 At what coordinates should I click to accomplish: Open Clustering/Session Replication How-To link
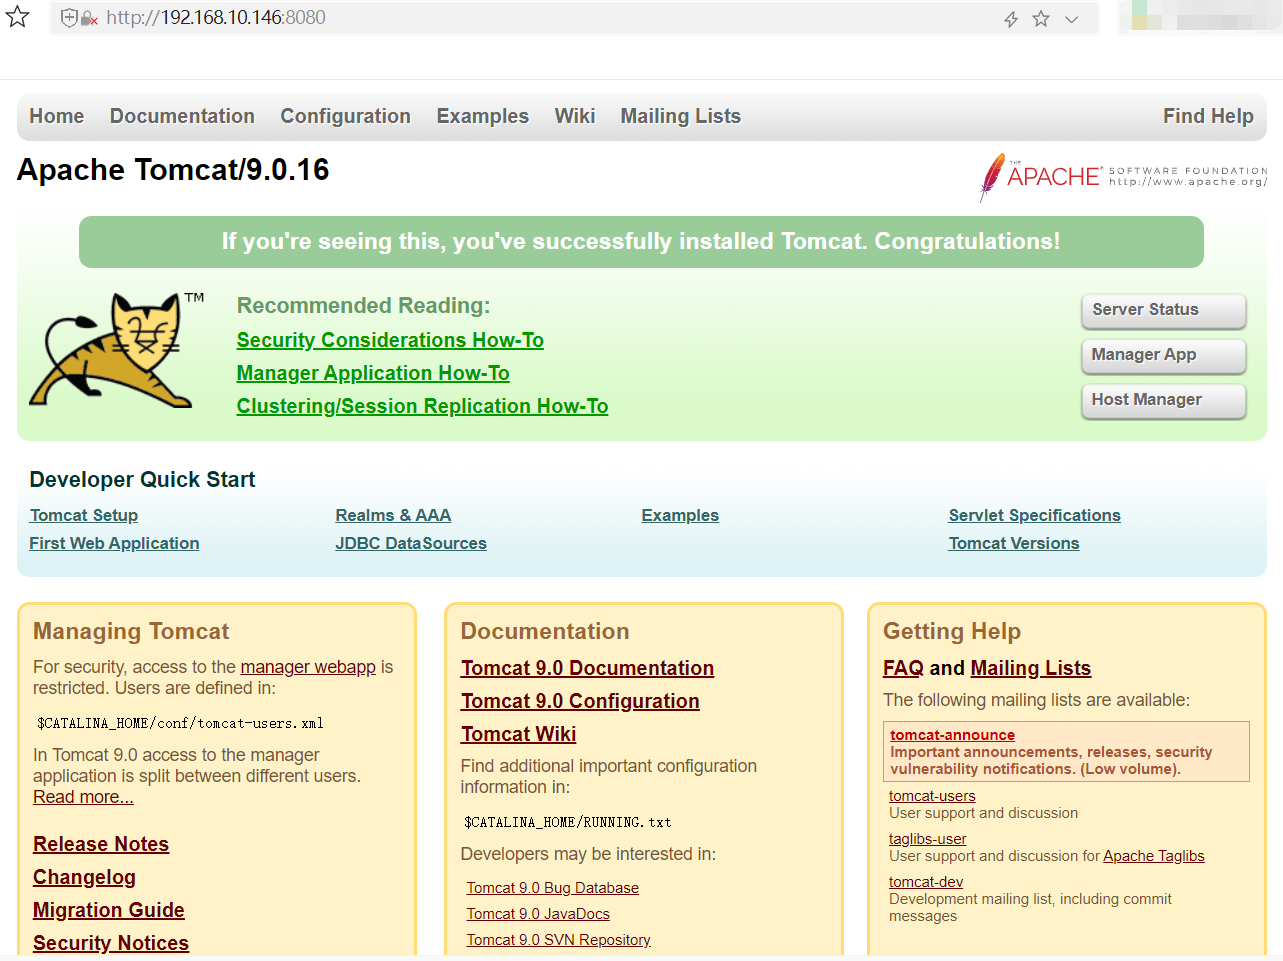[422, 406]
